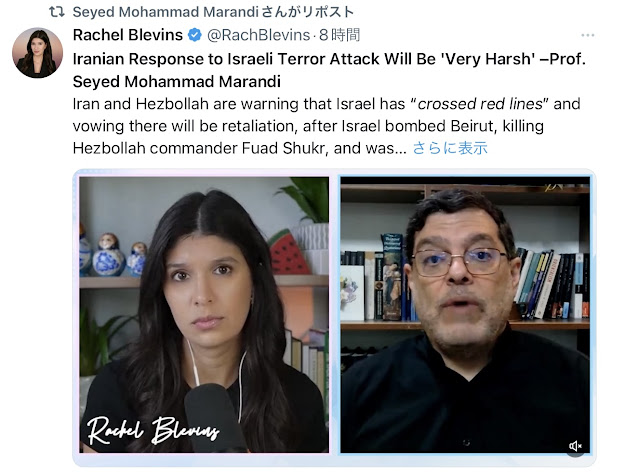Viewport: 639px width, 474px height.
Task: Play video by clicking the woman's panel
Action: [x=204, y=315]
